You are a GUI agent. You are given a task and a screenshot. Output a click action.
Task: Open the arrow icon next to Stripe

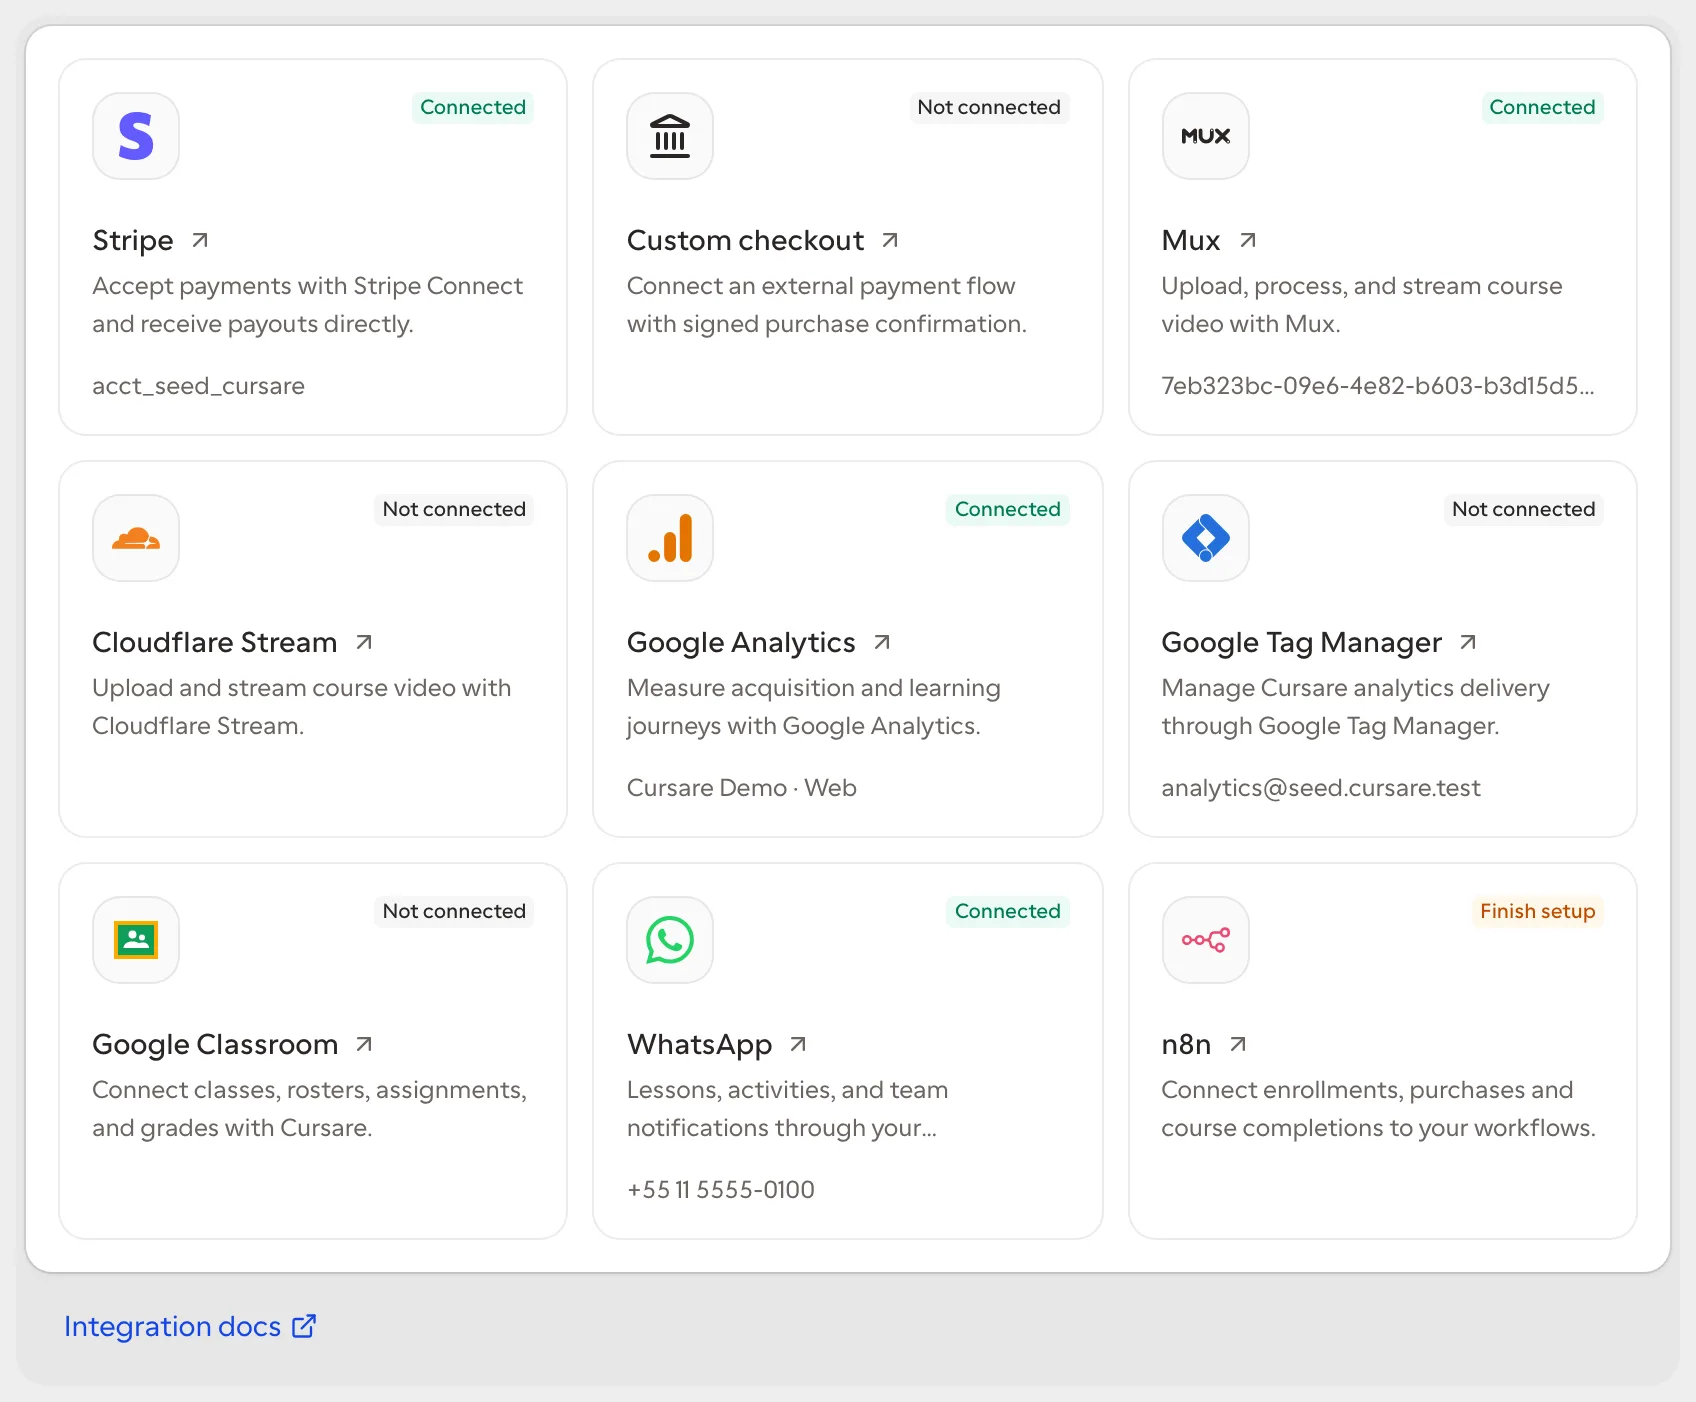[200, 240]
